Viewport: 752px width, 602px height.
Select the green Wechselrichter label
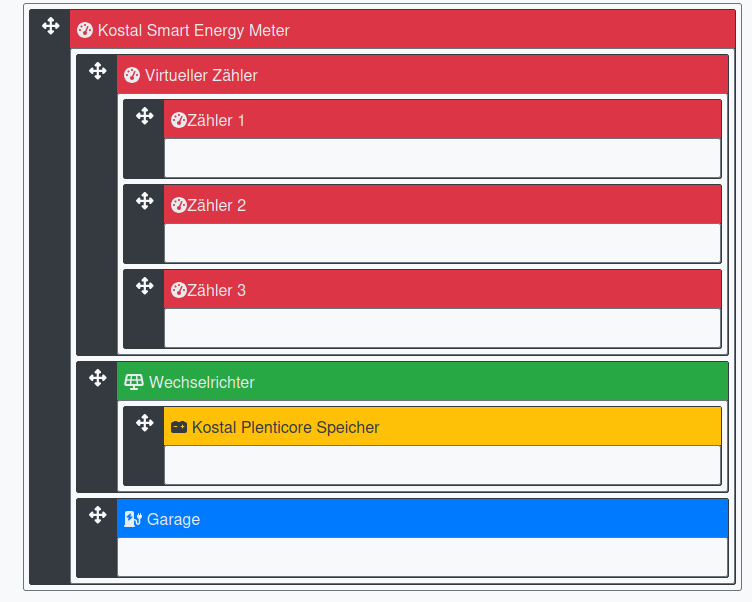click(x=201, y=382)
